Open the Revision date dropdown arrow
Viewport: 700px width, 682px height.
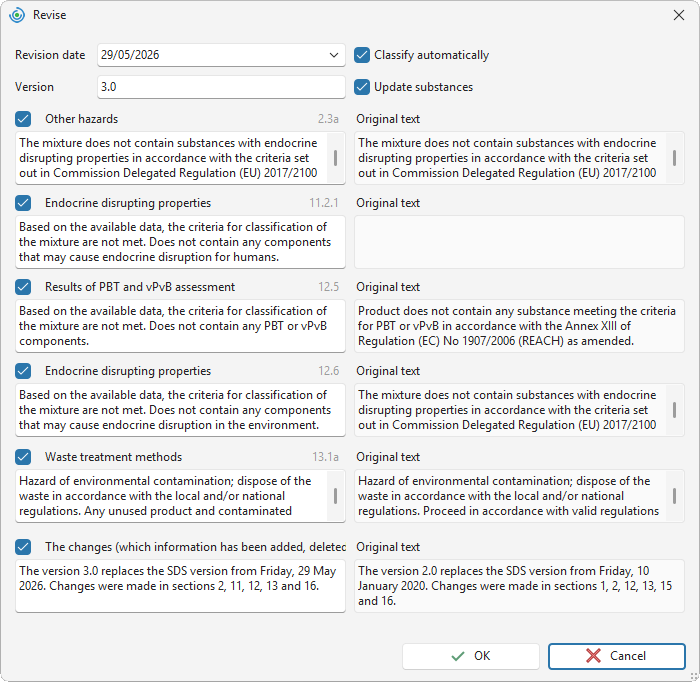click(x=333, y=55)
